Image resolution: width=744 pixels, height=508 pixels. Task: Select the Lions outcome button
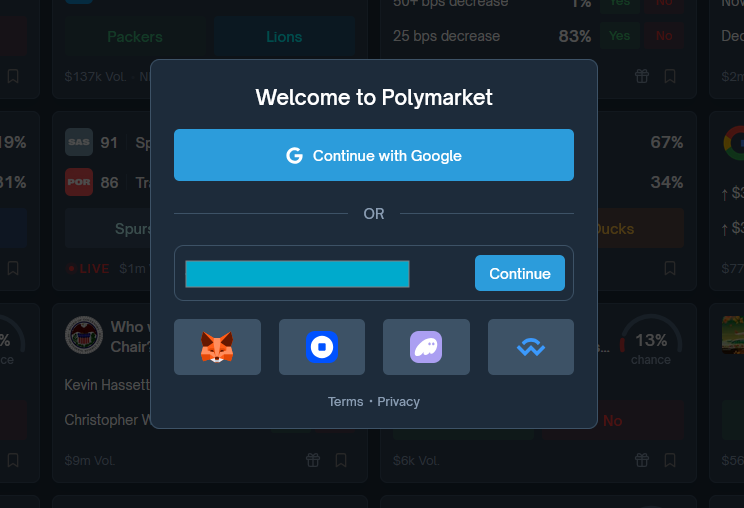284,37
